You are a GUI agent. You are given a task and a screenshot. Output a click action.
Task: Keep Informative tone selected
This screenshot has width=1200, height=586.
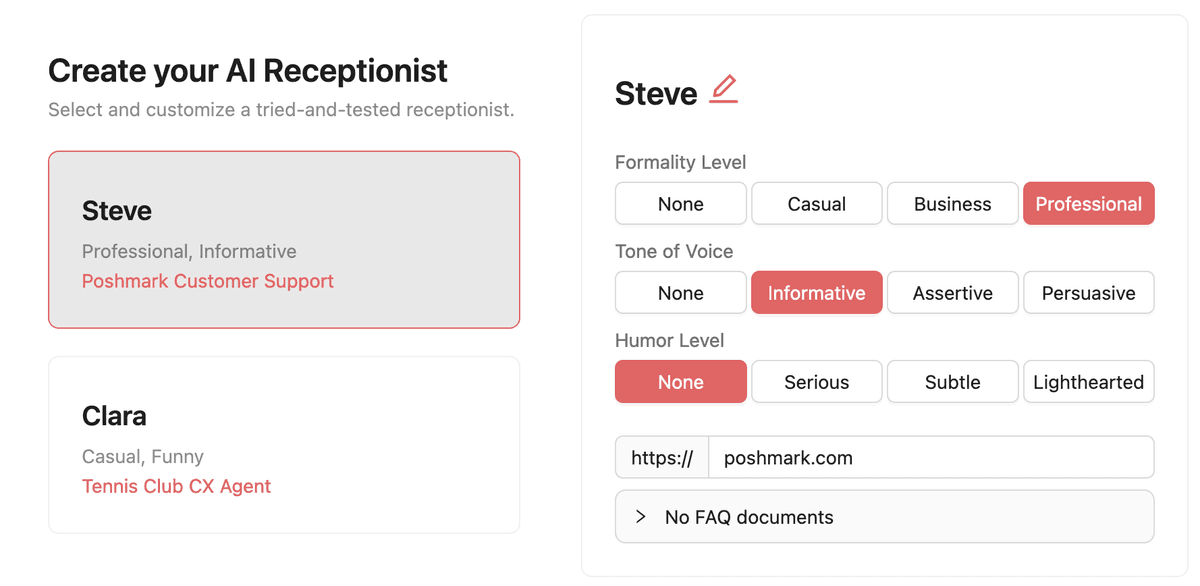pos(816,292)
